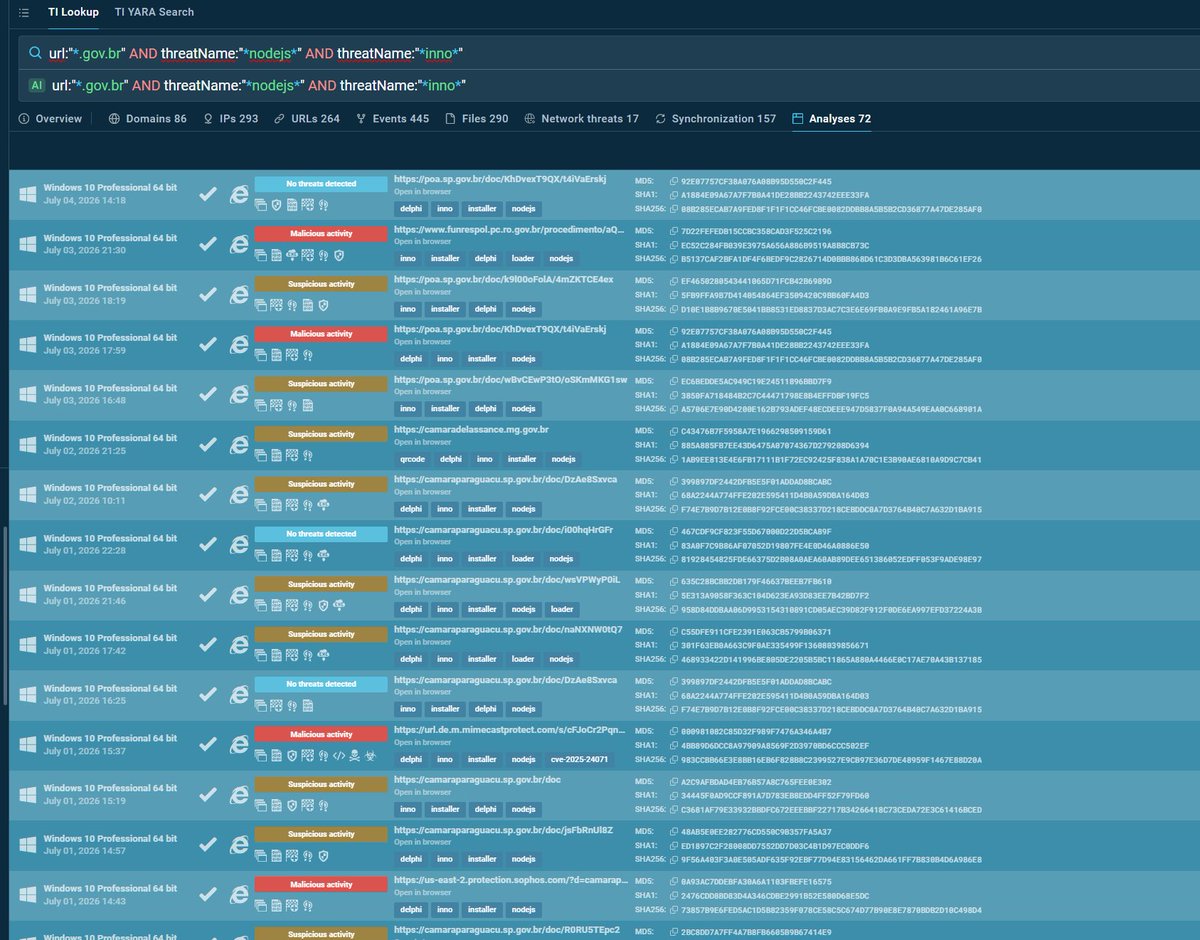
Task: Copy SHA256 hash icon in July 03 18:19 row
Action: click(674, 309)
